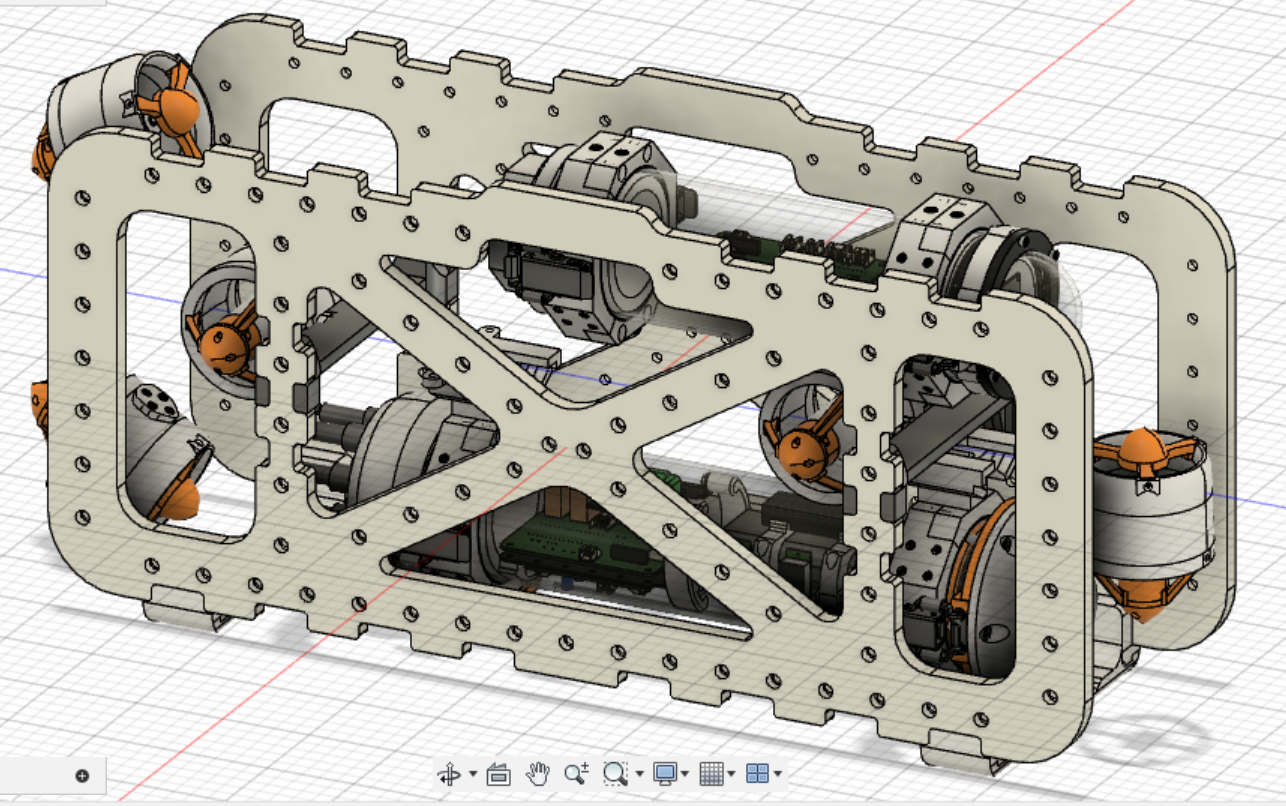This screenshot has width=1286, height=806.
Task: Open Display Settings monitor icon
Action: (x=664, y=773)
